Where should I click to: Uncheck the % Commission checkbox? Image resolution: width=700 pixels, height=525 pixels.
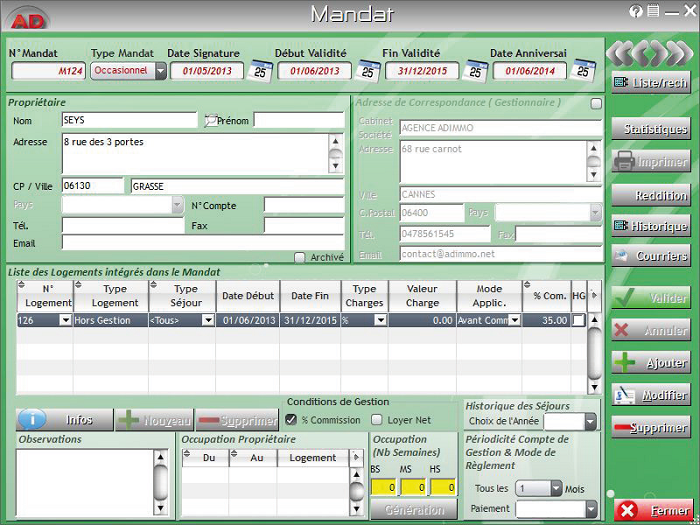click(x=291, y=420)
